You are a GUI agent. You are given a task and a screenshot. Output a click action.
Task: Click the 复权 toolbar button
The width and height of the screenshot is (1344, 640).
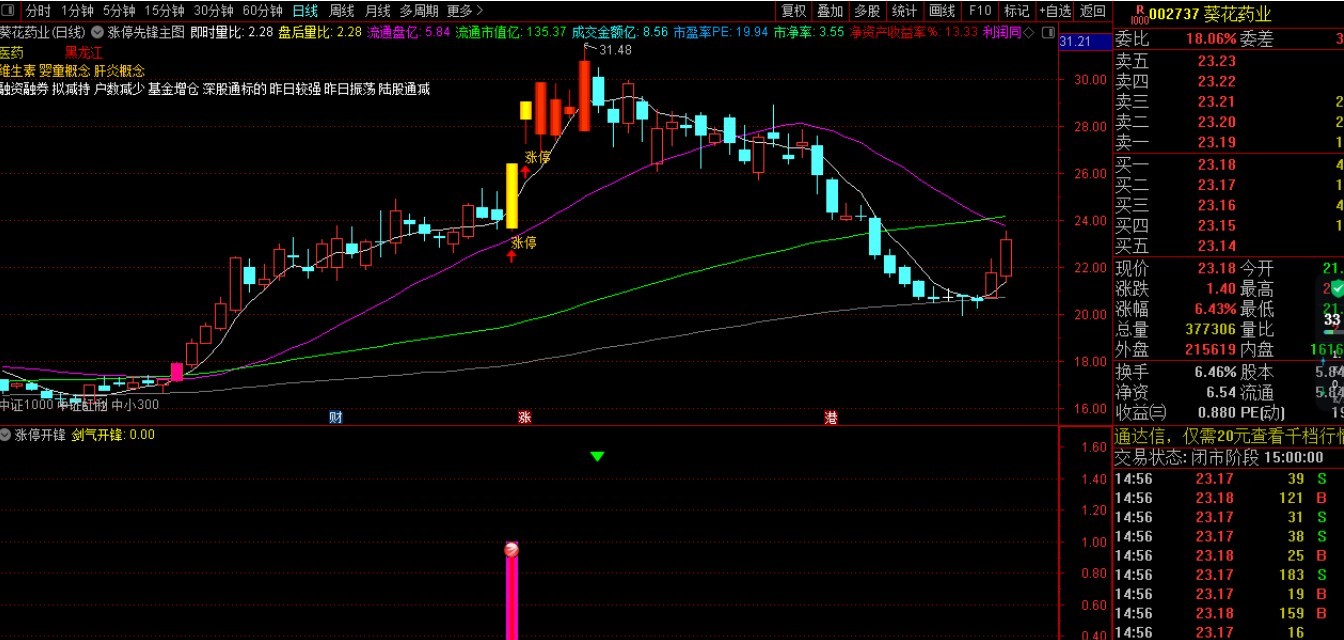(x=793, y=11)
